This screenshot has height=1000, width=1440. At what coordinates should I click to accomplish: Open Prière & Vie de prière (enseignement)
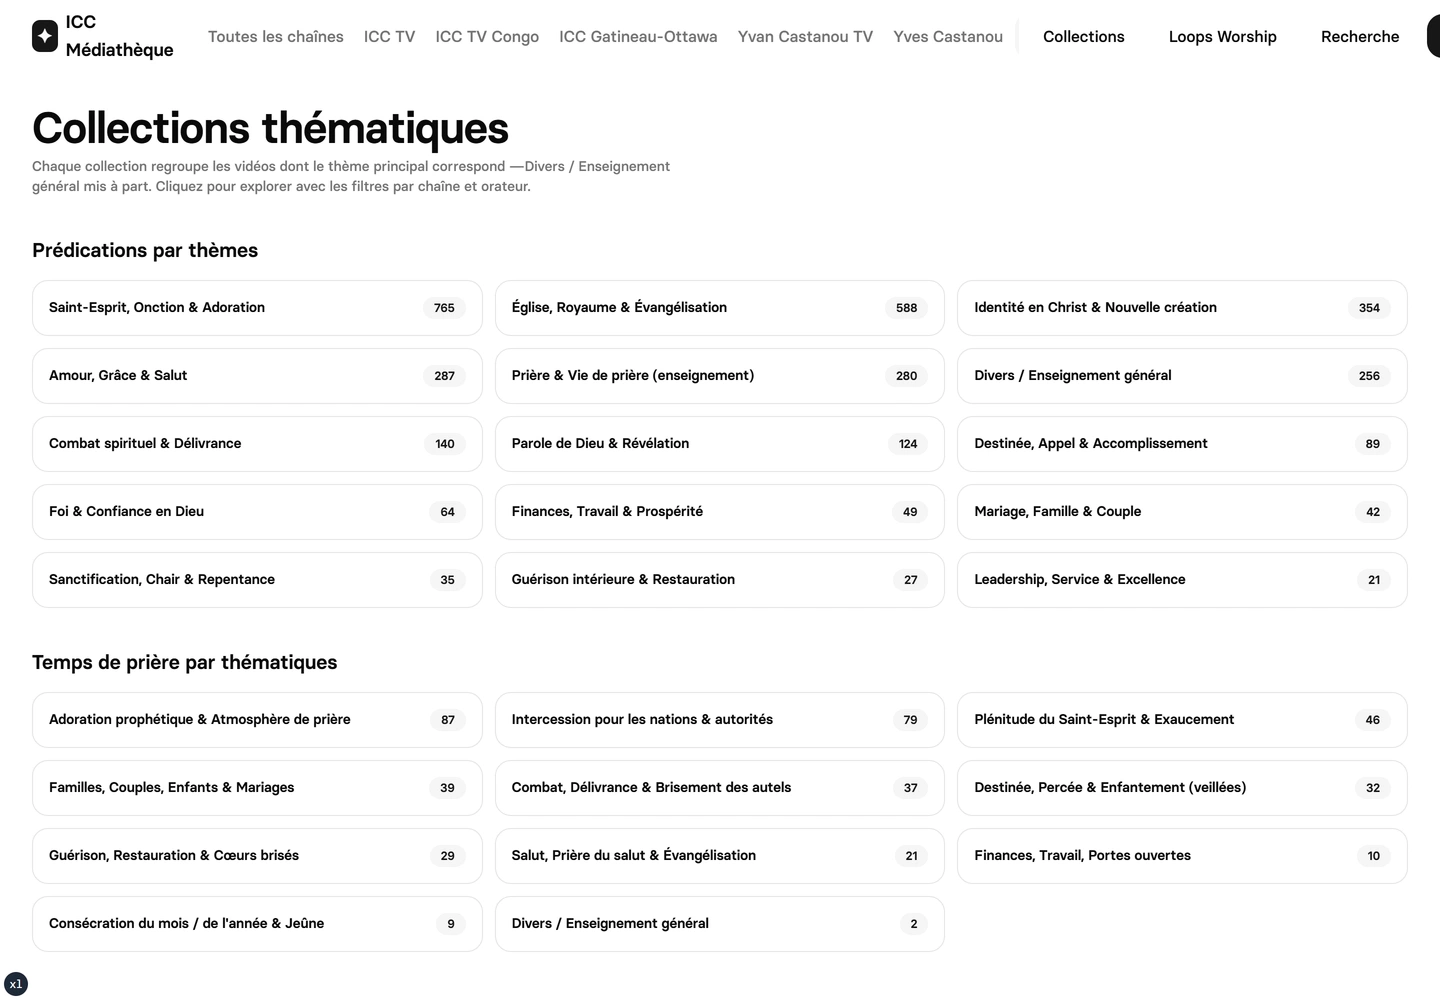[x=720, y=376]
